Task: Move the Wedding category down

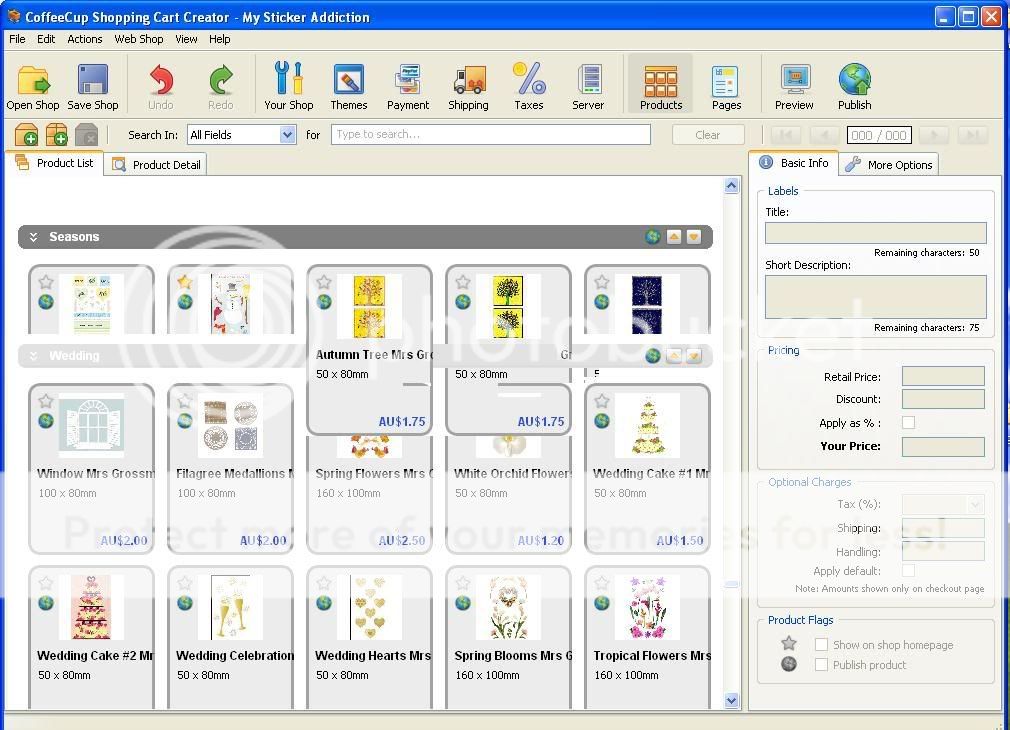Action: (694, 356)
